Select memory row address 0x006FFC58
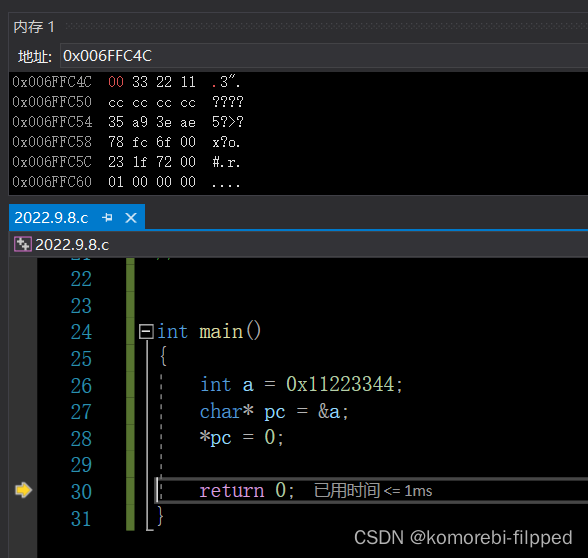Image resolution: width=588 pixels, height=558 pixels. click(x=52, y=142)
